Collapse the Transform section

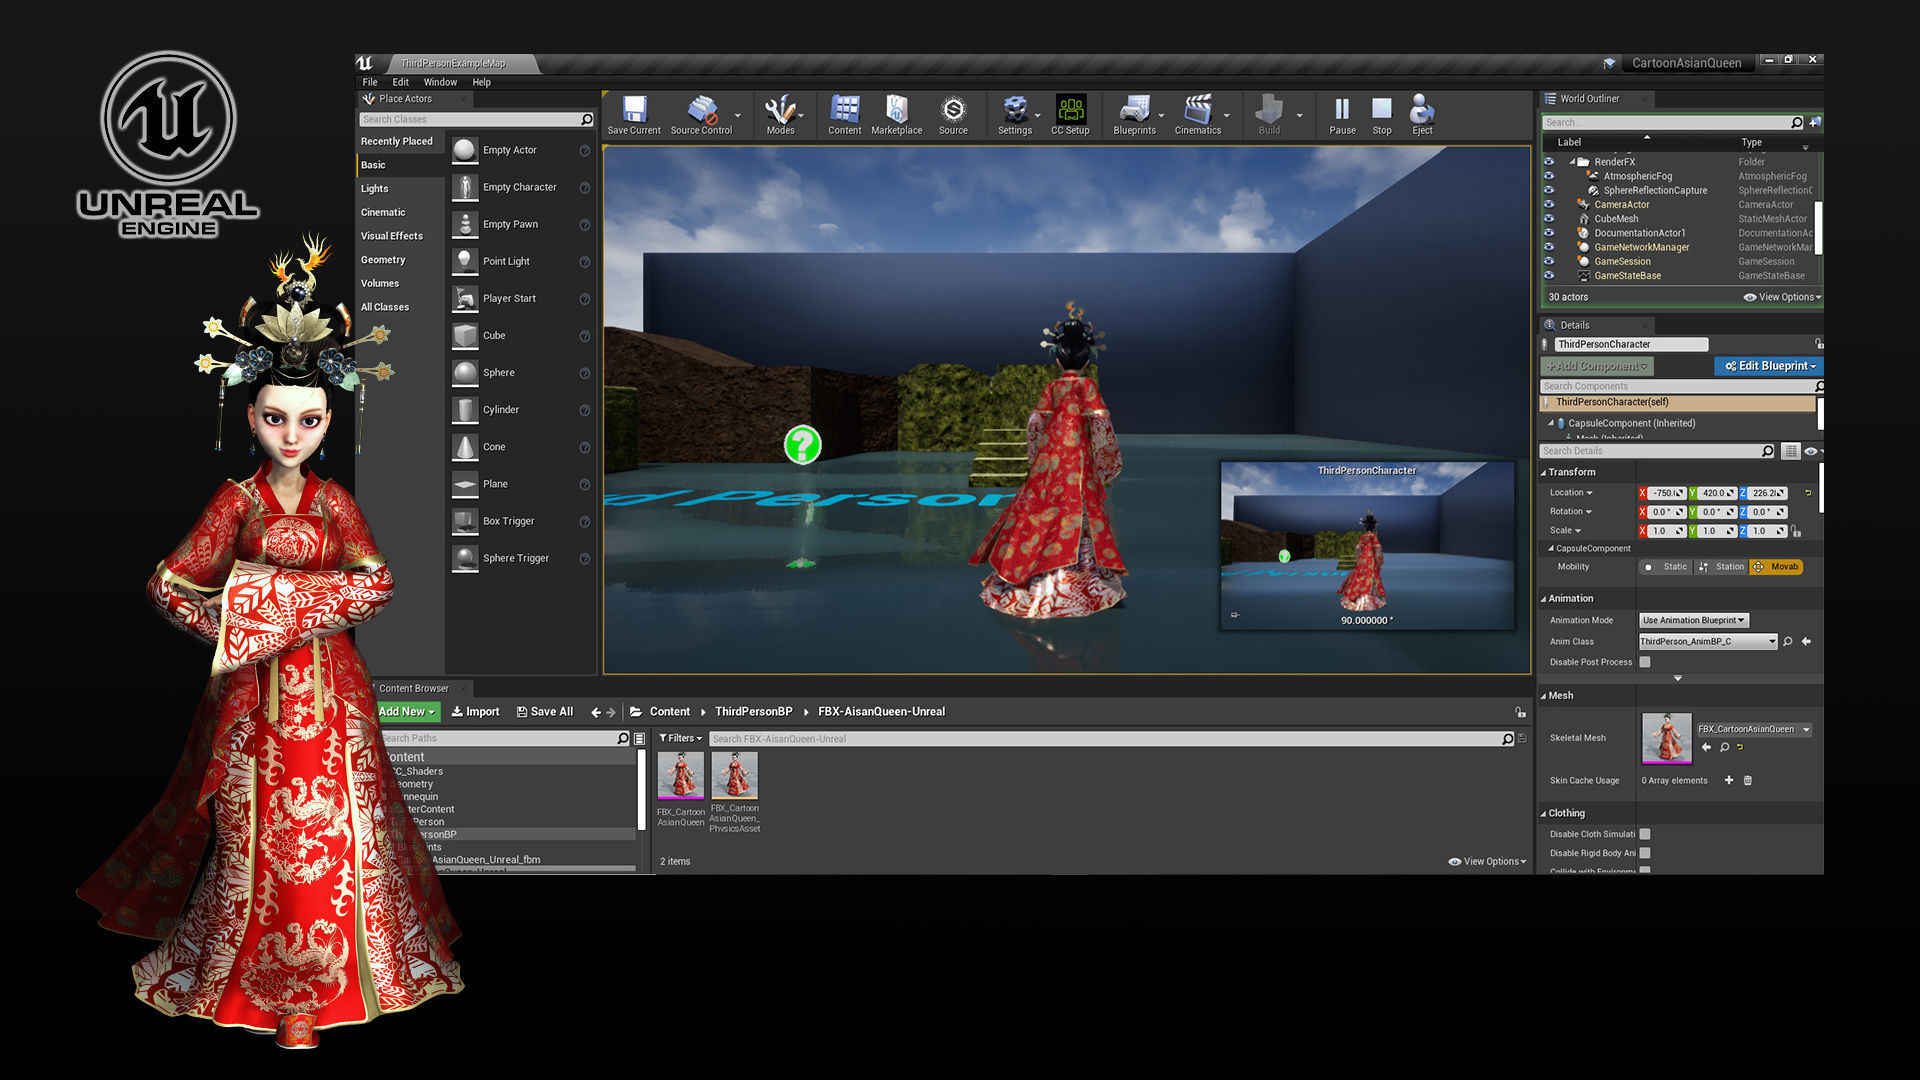pyautogui.click(x=1544, y=472)
